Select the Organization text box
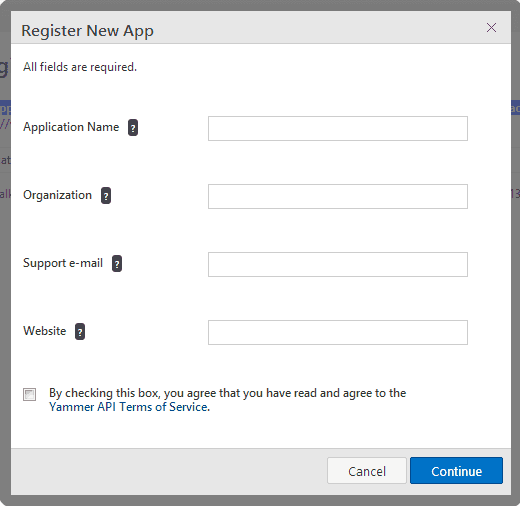The width and height of the screenshot is (520, 506). (x=338, y=196)
